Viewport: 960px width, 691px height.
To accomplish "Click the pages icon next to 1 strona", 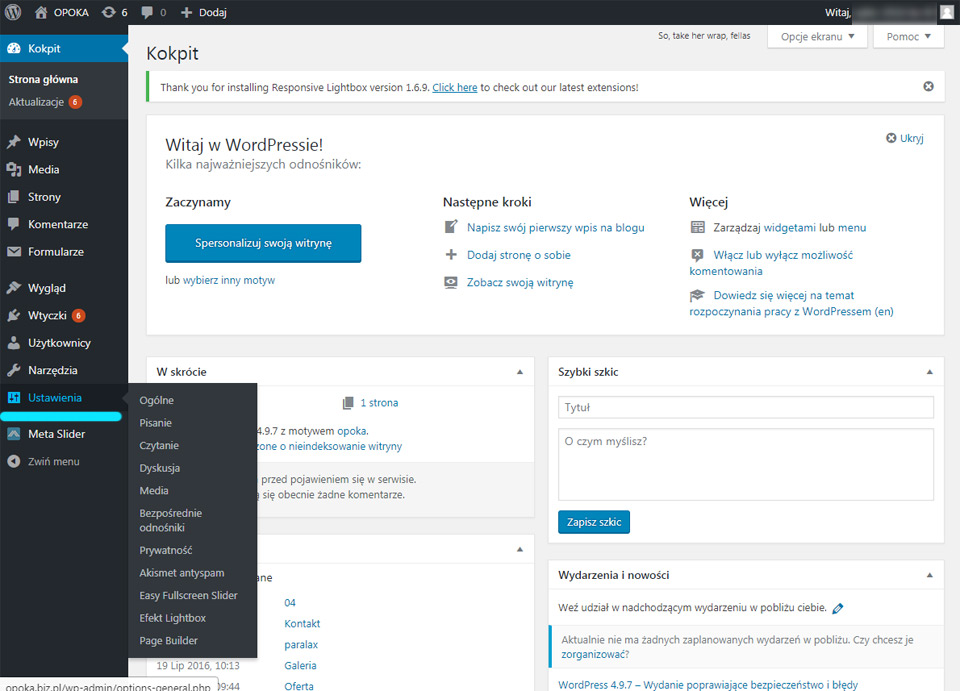I will coord(348,403).
